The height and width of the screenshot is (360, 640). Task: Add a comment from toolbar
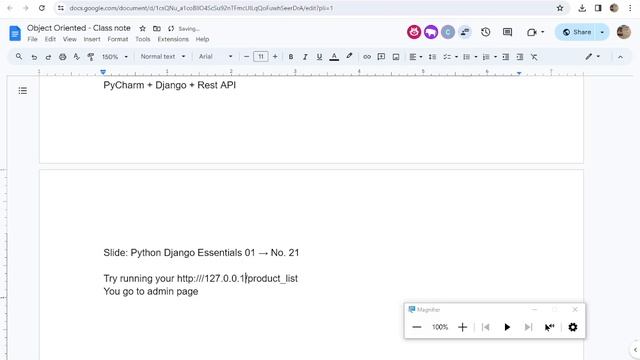[x=381, y=57]
